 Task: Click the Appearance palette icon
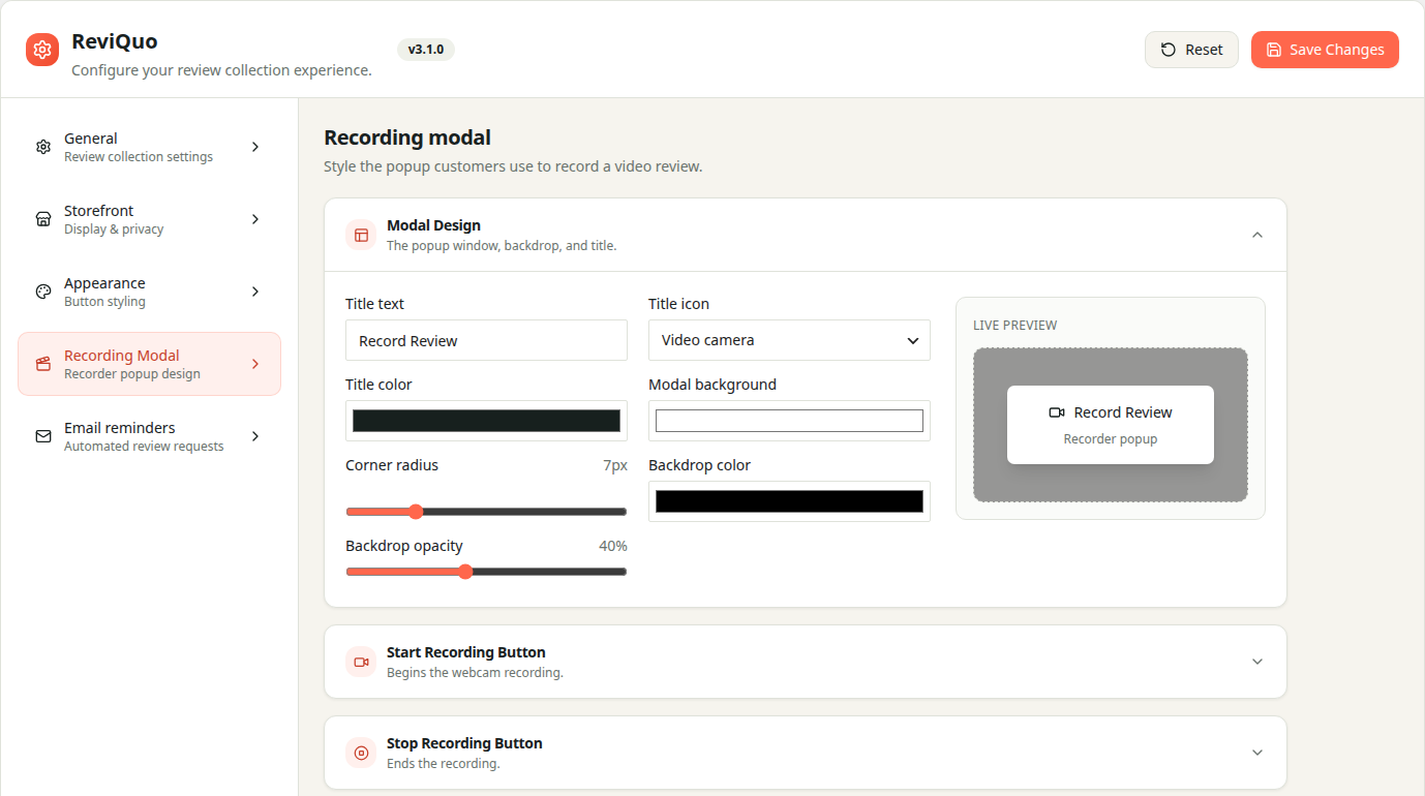(x=43, y=292)
